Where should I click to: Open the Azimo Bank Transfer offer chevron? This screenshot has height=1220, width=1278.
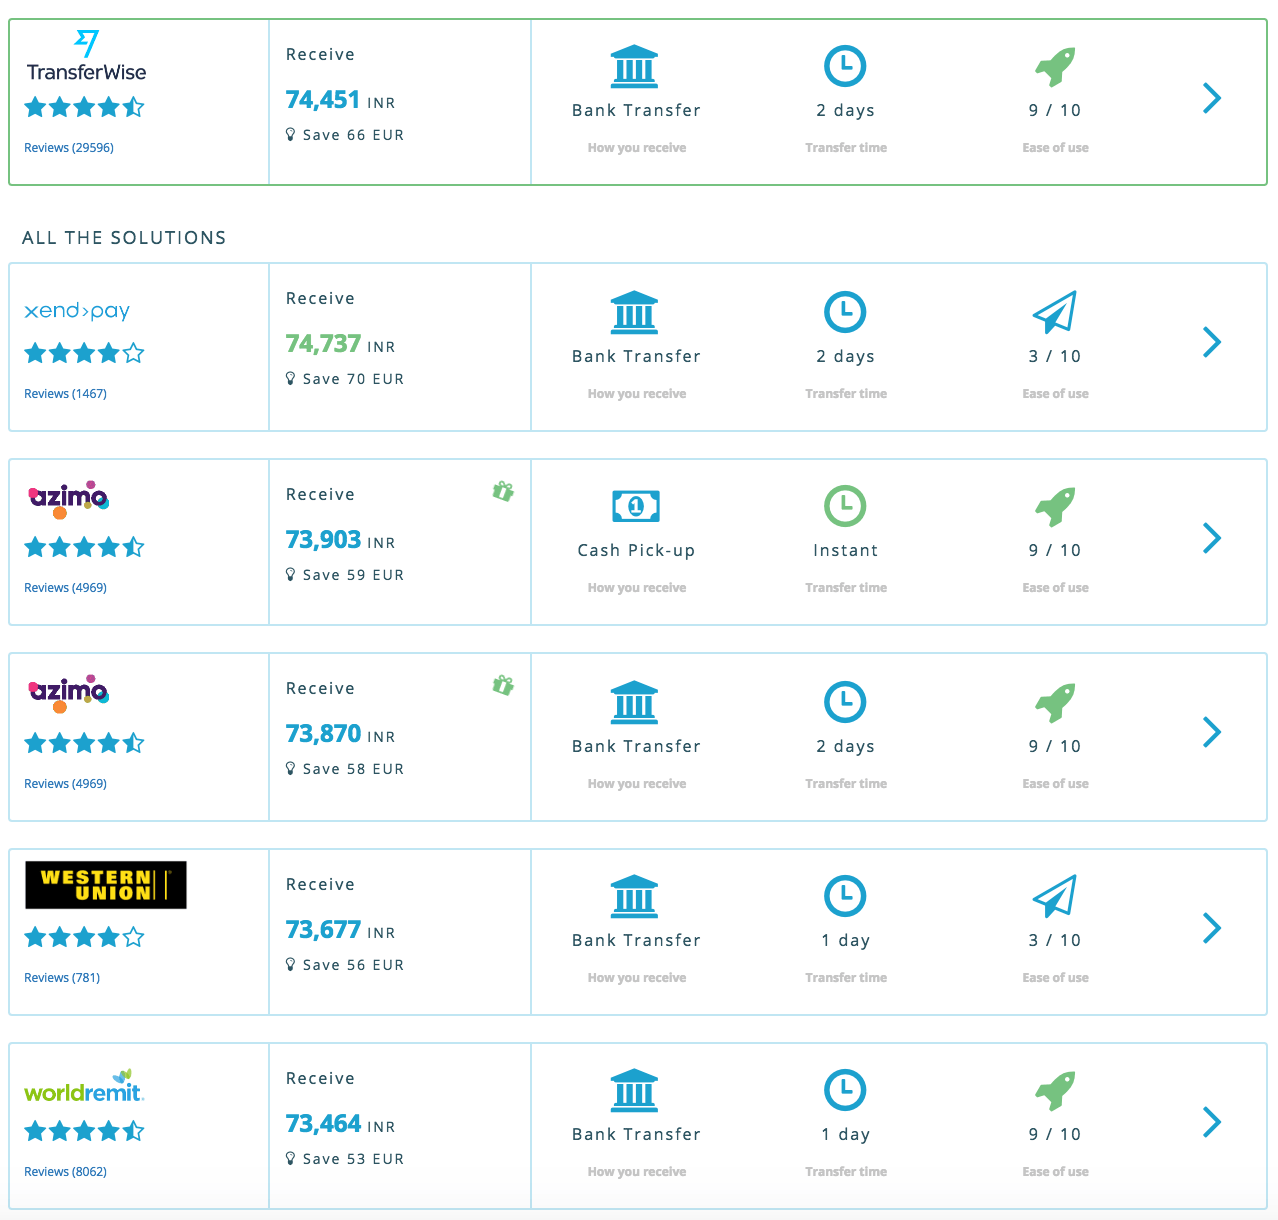pyautogui.click(x=1212, y=732)
